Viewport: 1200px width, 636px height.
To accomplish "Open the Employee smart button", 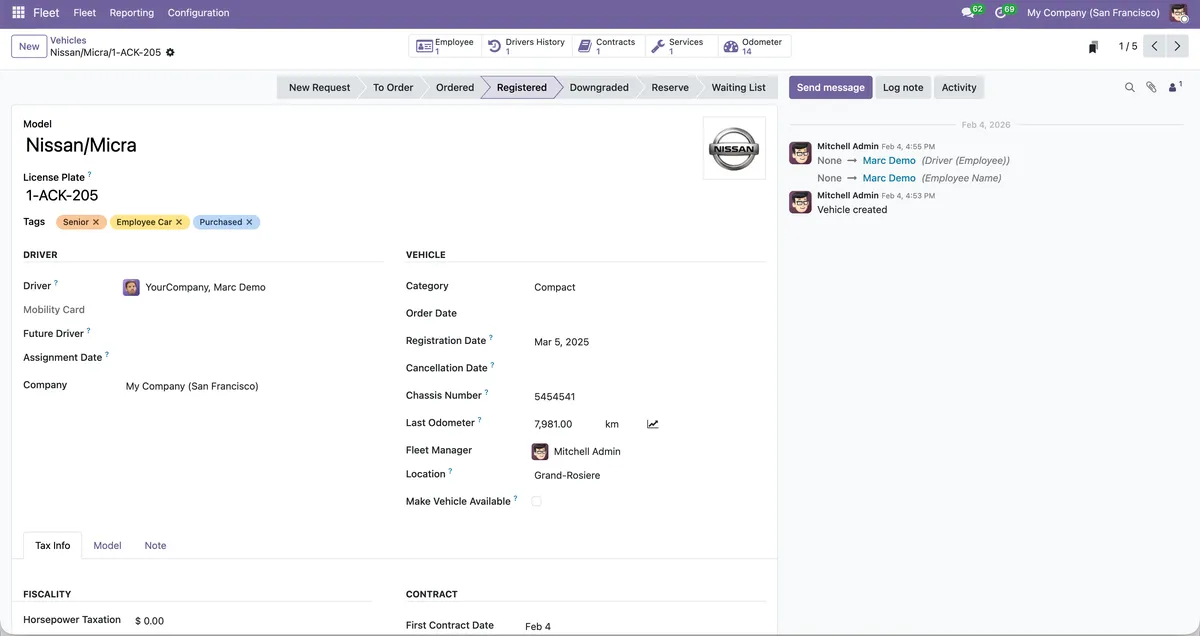I will pyautogui.click(x=445, y=46).
